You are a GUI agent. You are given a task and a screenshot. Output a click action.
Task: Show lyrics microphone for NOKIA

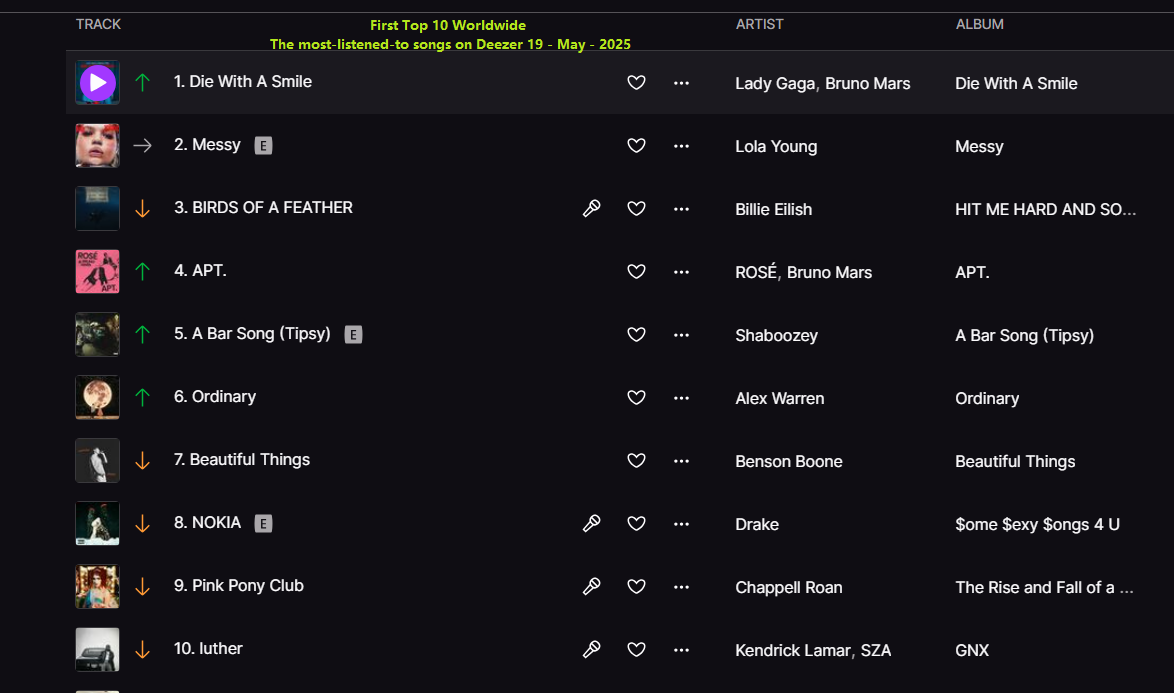591,523
